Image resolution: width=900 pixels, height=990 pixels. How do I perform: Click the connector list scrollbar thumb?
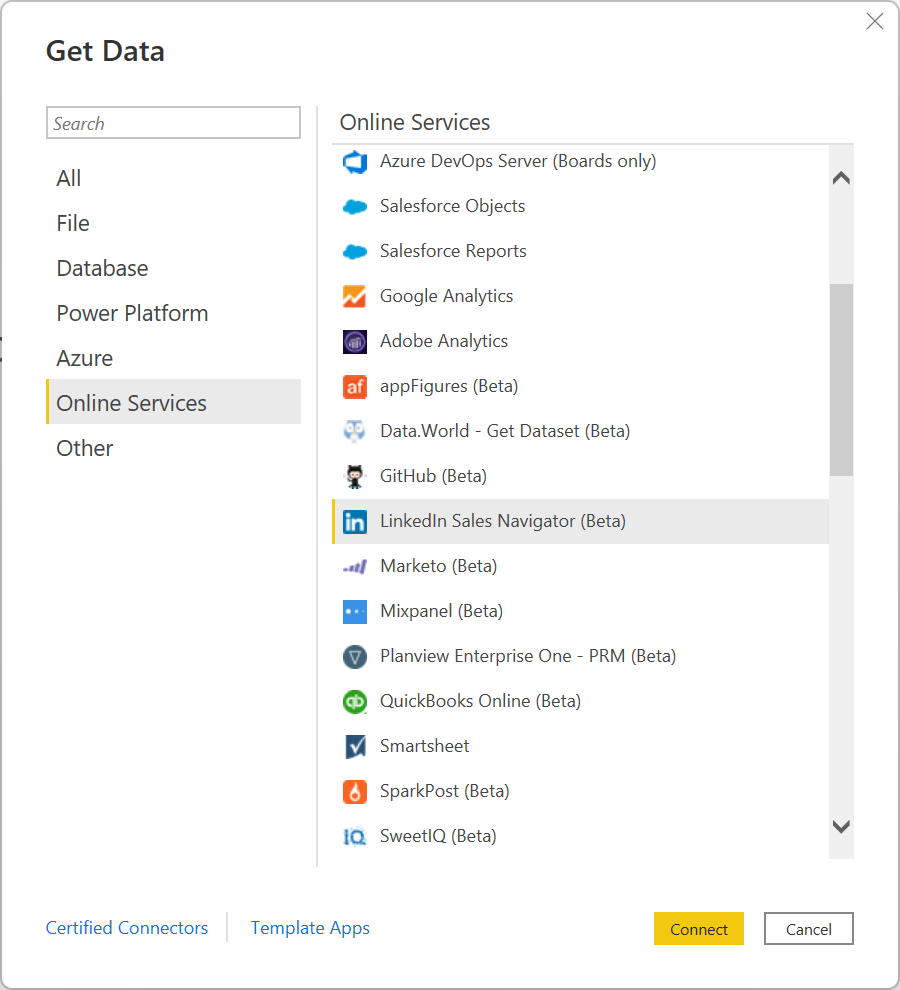841,380
